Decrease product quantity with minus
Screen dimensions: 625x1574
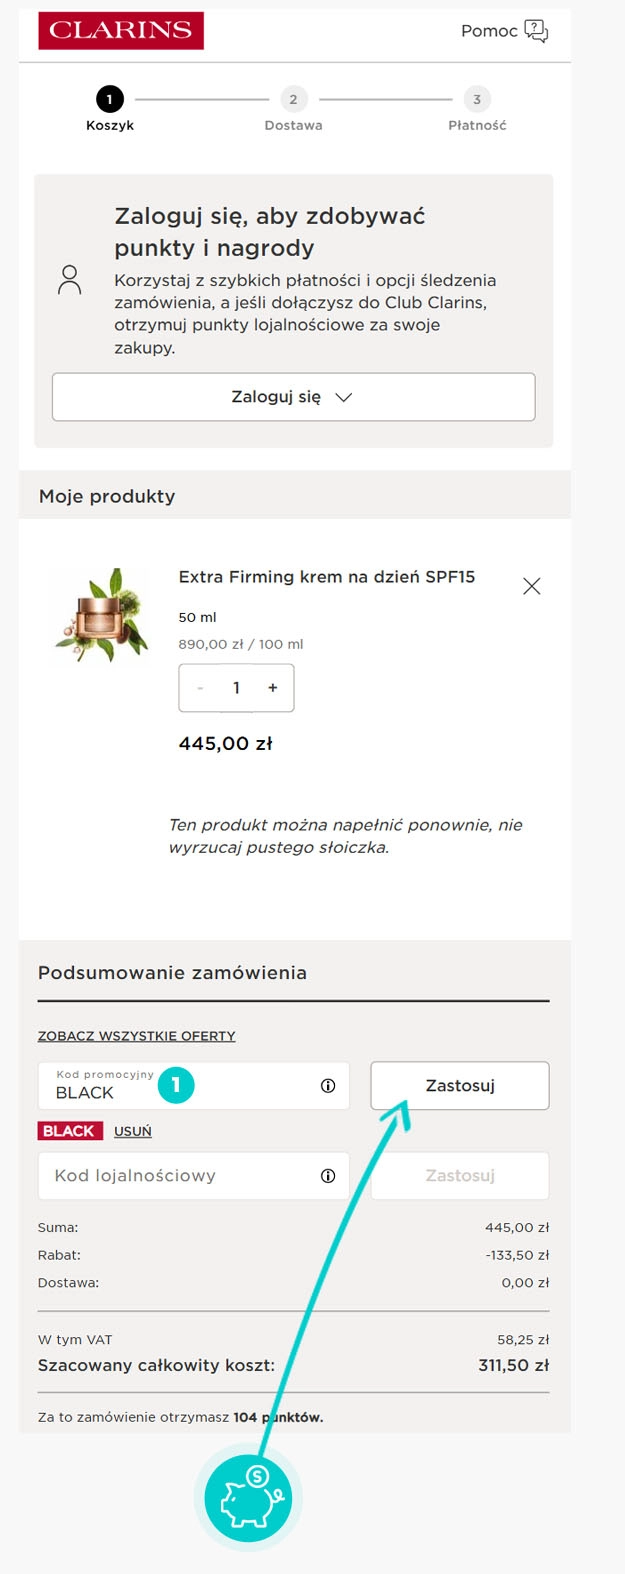tap(200, 688)
